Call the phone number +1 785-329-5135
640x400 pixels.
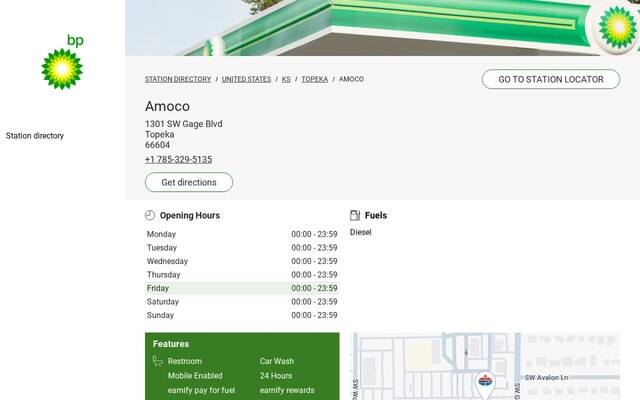tap(178, 160)
